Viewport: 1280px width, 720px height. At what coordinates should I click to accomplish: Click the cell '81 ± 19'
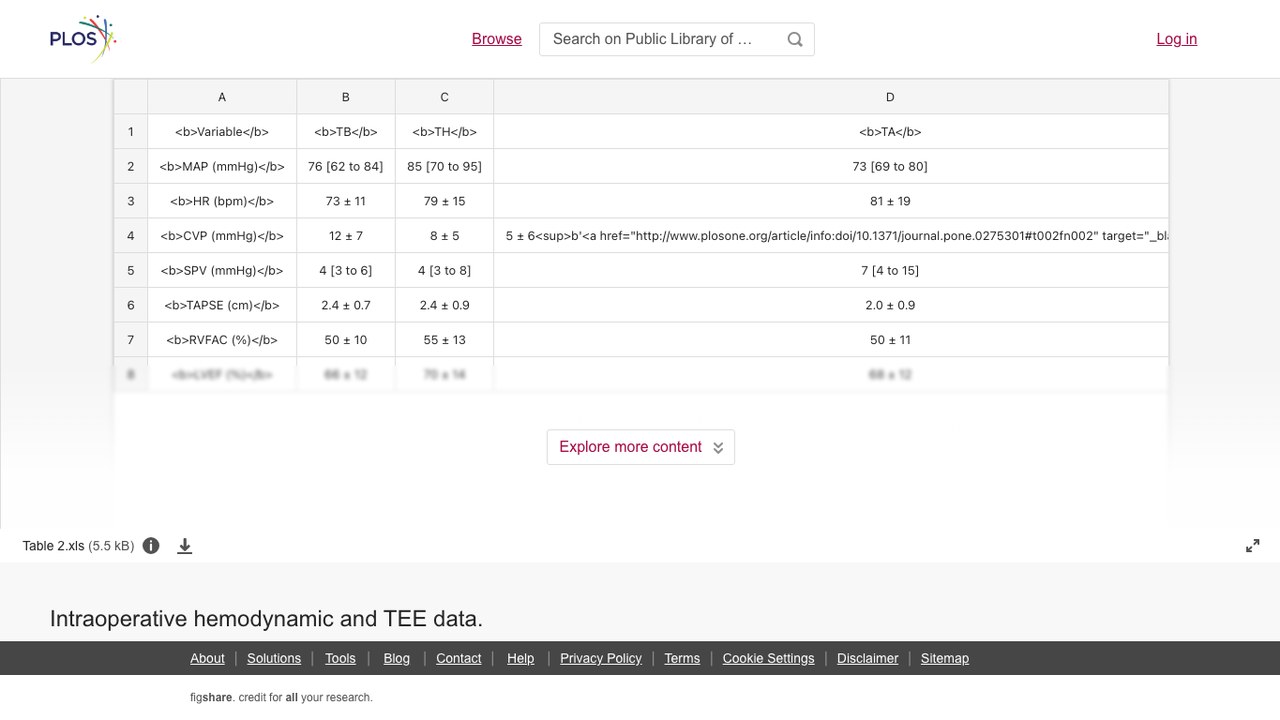[831, 201]
